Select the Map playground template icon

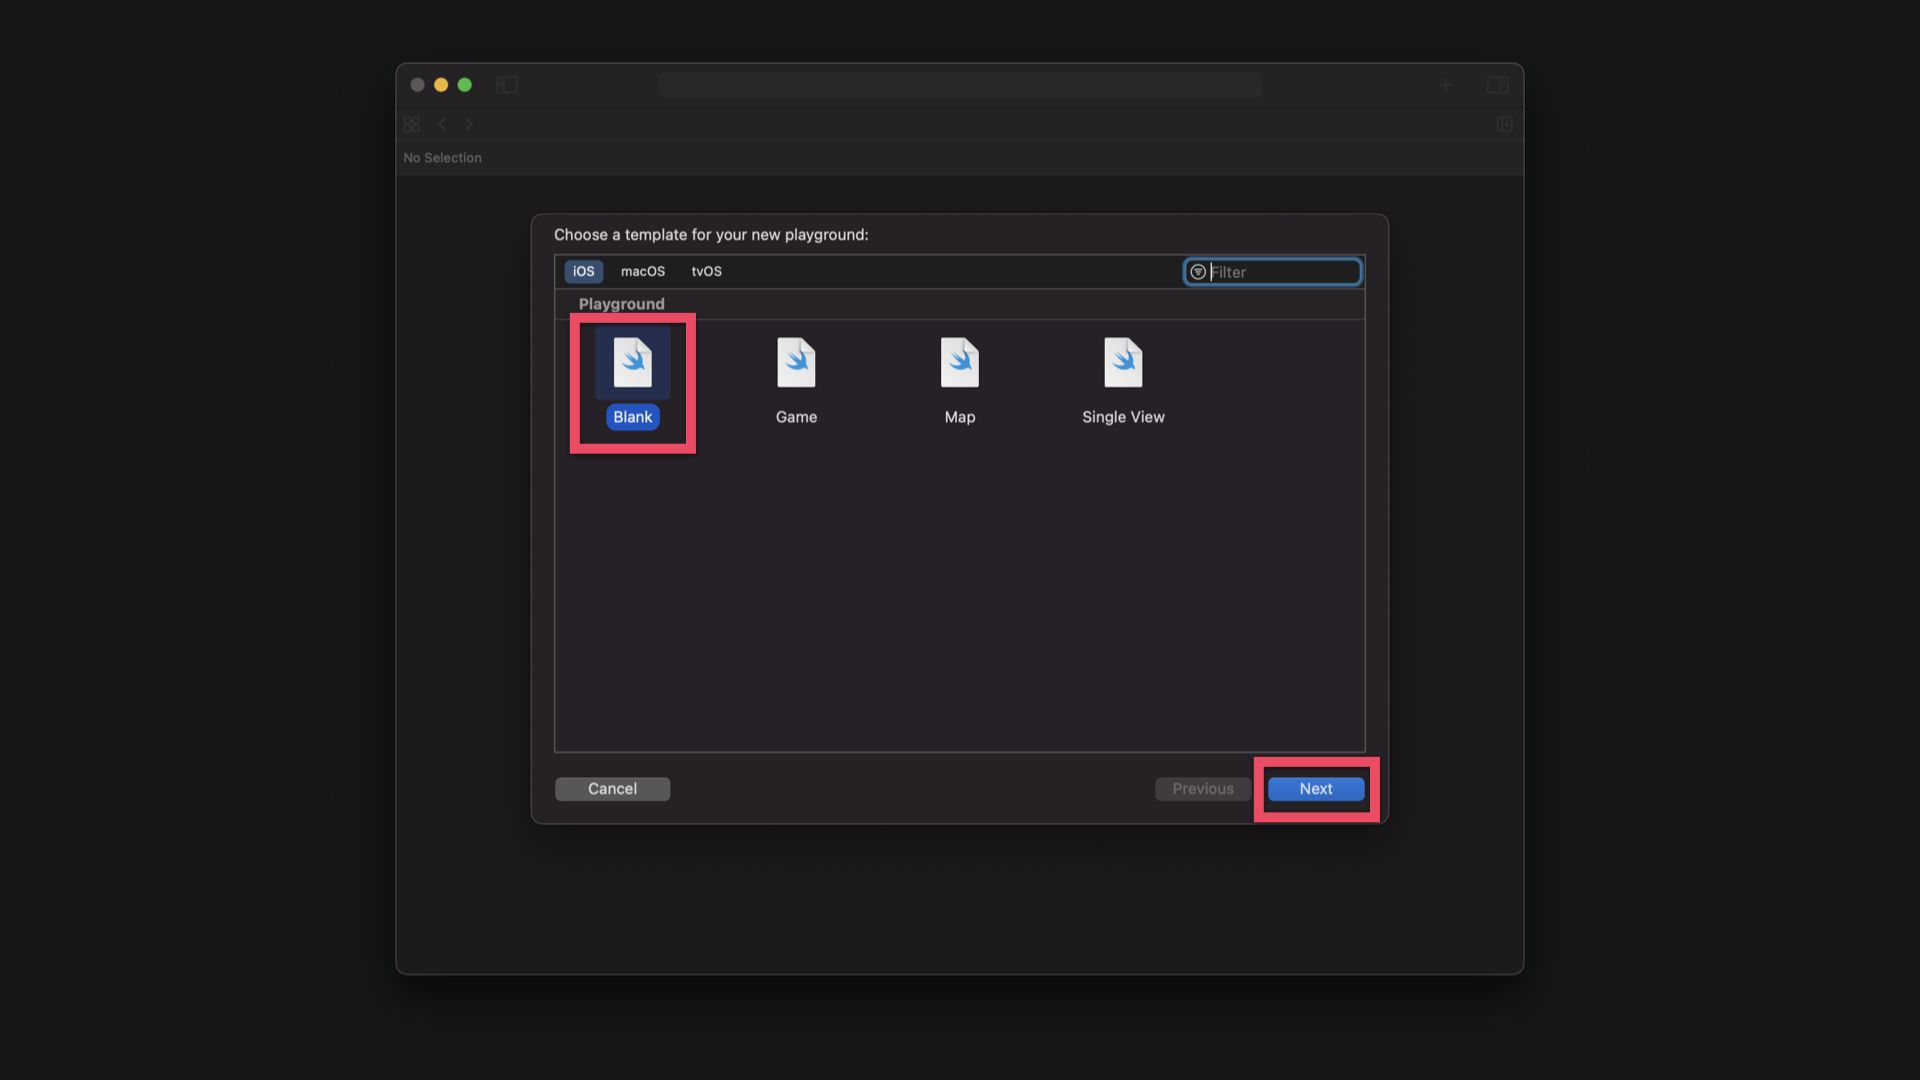tap(959, 363)
